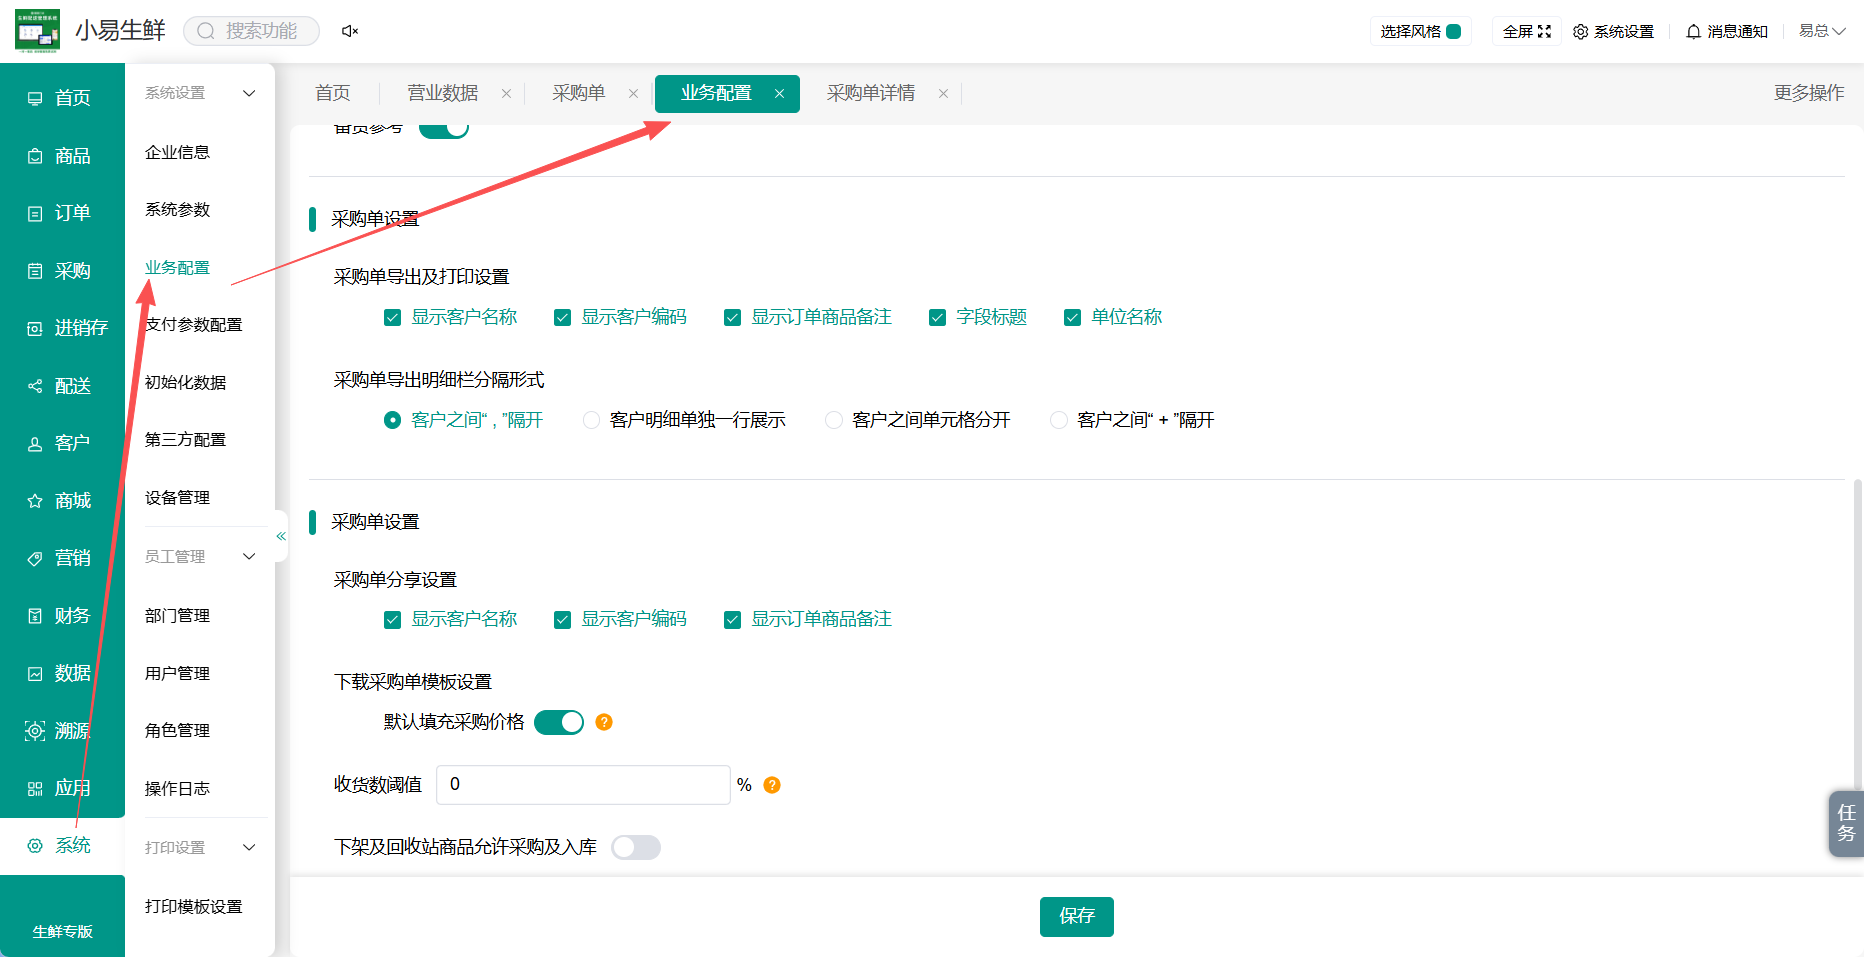Viewport: 1864px width, 957px height.
Task: Switch to the 采购单详情 tab
Action: (x=871, y=93)
